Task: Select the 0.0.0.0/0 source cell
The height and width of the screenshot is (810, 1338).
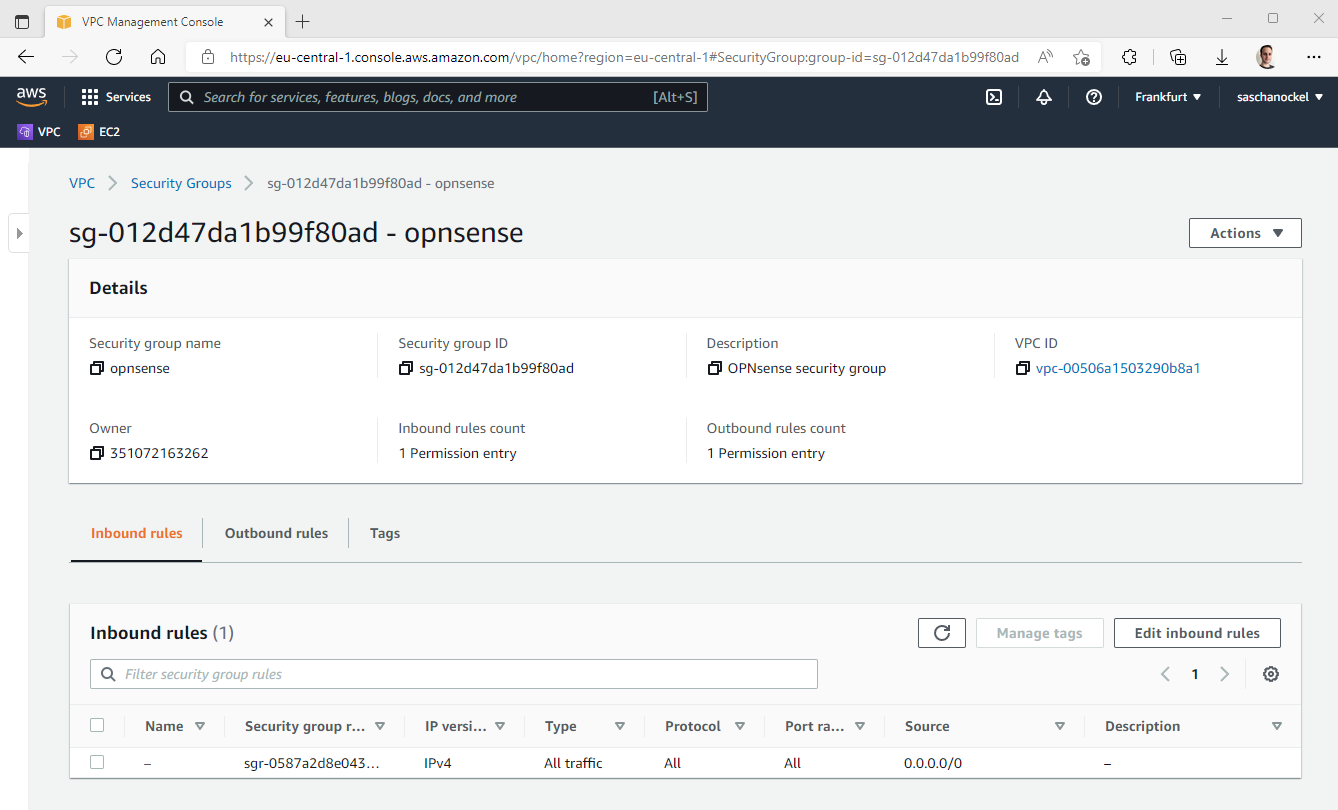Action: pyautogui.click(x=933, y=763)
